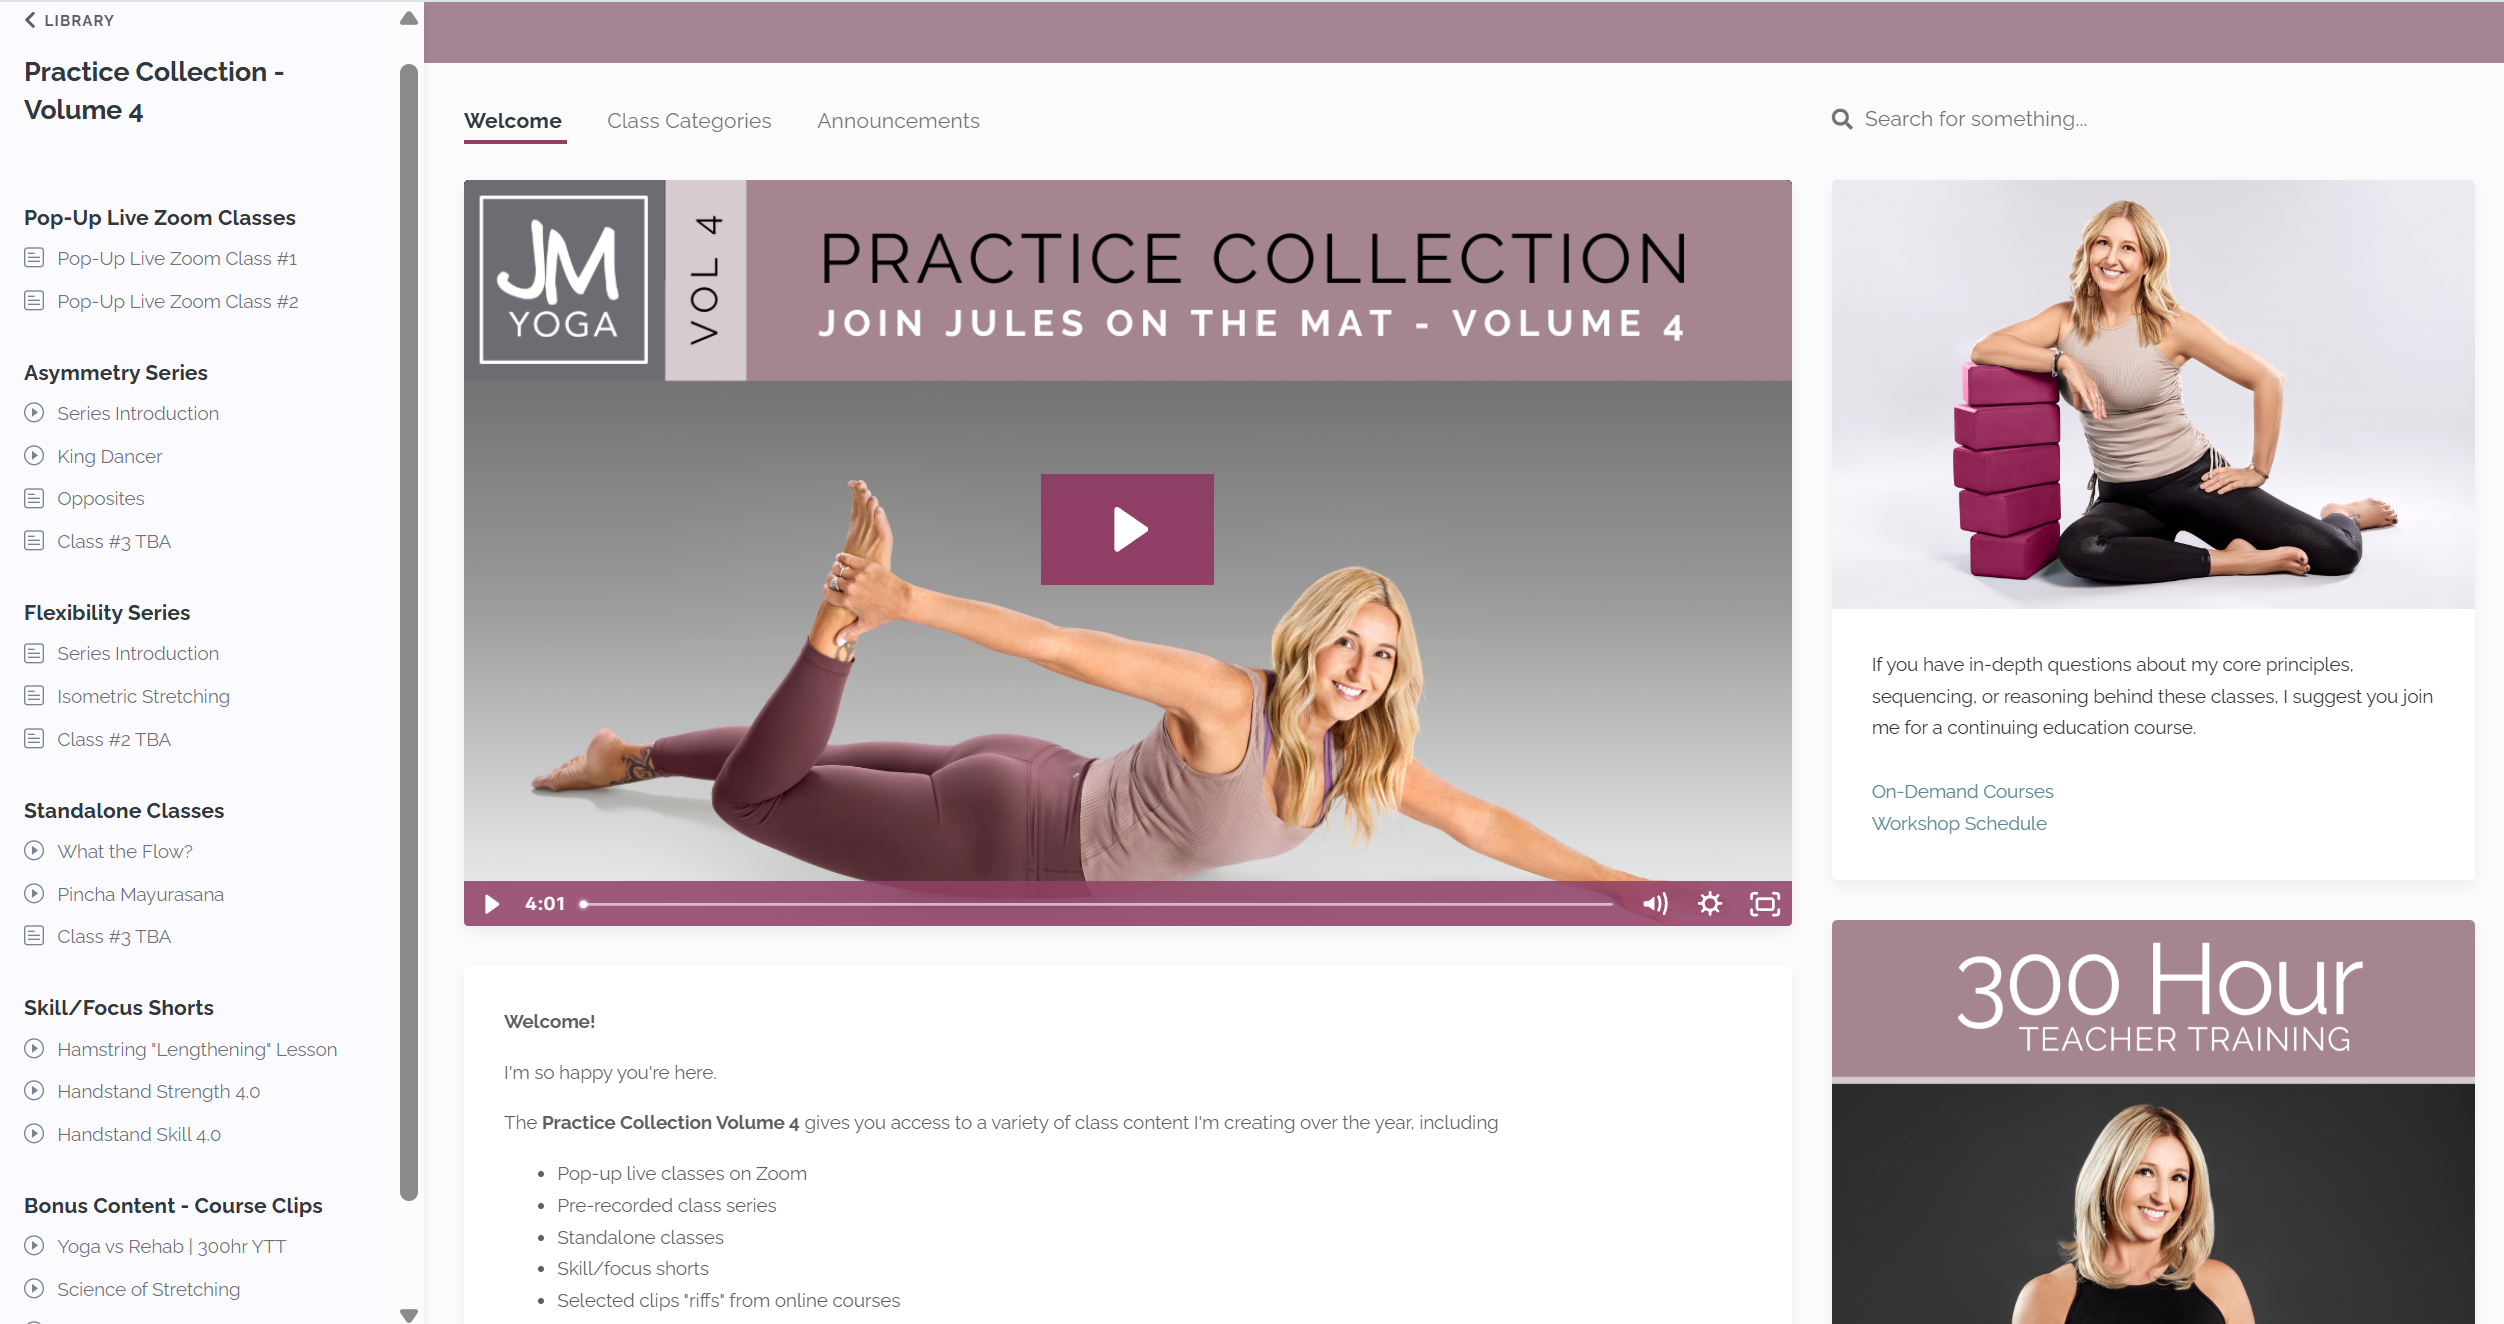
Task: Click the back chevron icon beside Library
Action: [x=30, y=20]
